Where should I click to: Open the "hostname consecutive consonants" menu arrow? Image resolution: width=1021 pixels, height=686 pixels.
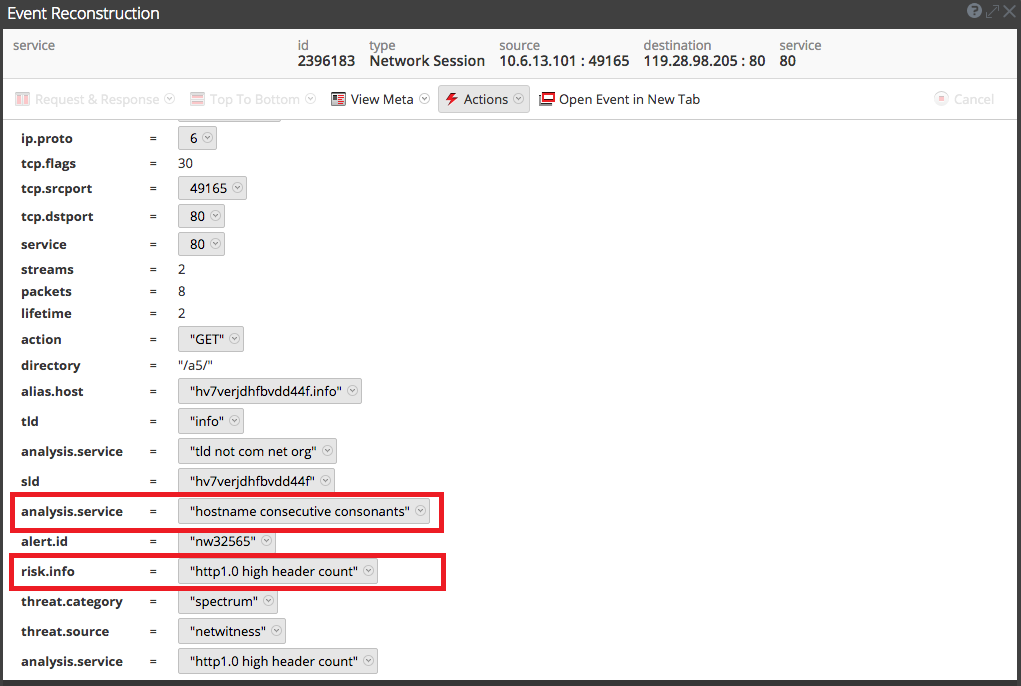(x=421, y=511)
